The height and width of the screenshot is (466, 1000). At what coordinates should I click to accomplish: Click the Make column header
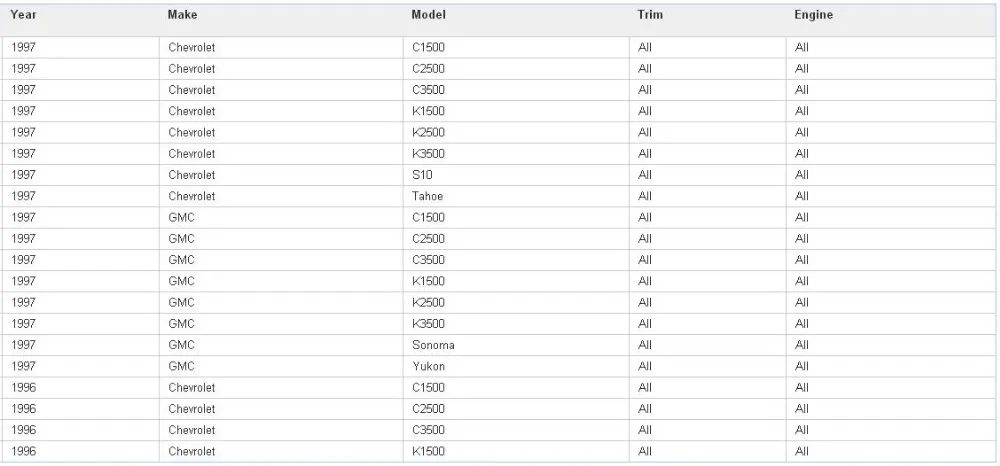pyautogui.click(x=182, y=15)
